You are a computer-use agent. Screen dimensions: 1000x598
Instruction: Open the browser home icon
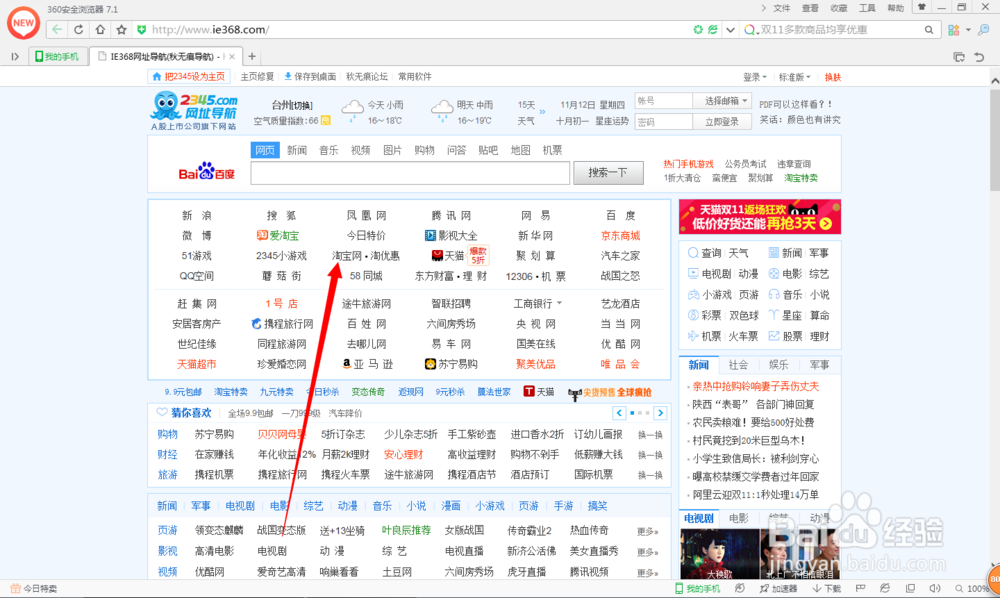pos(100,29)
